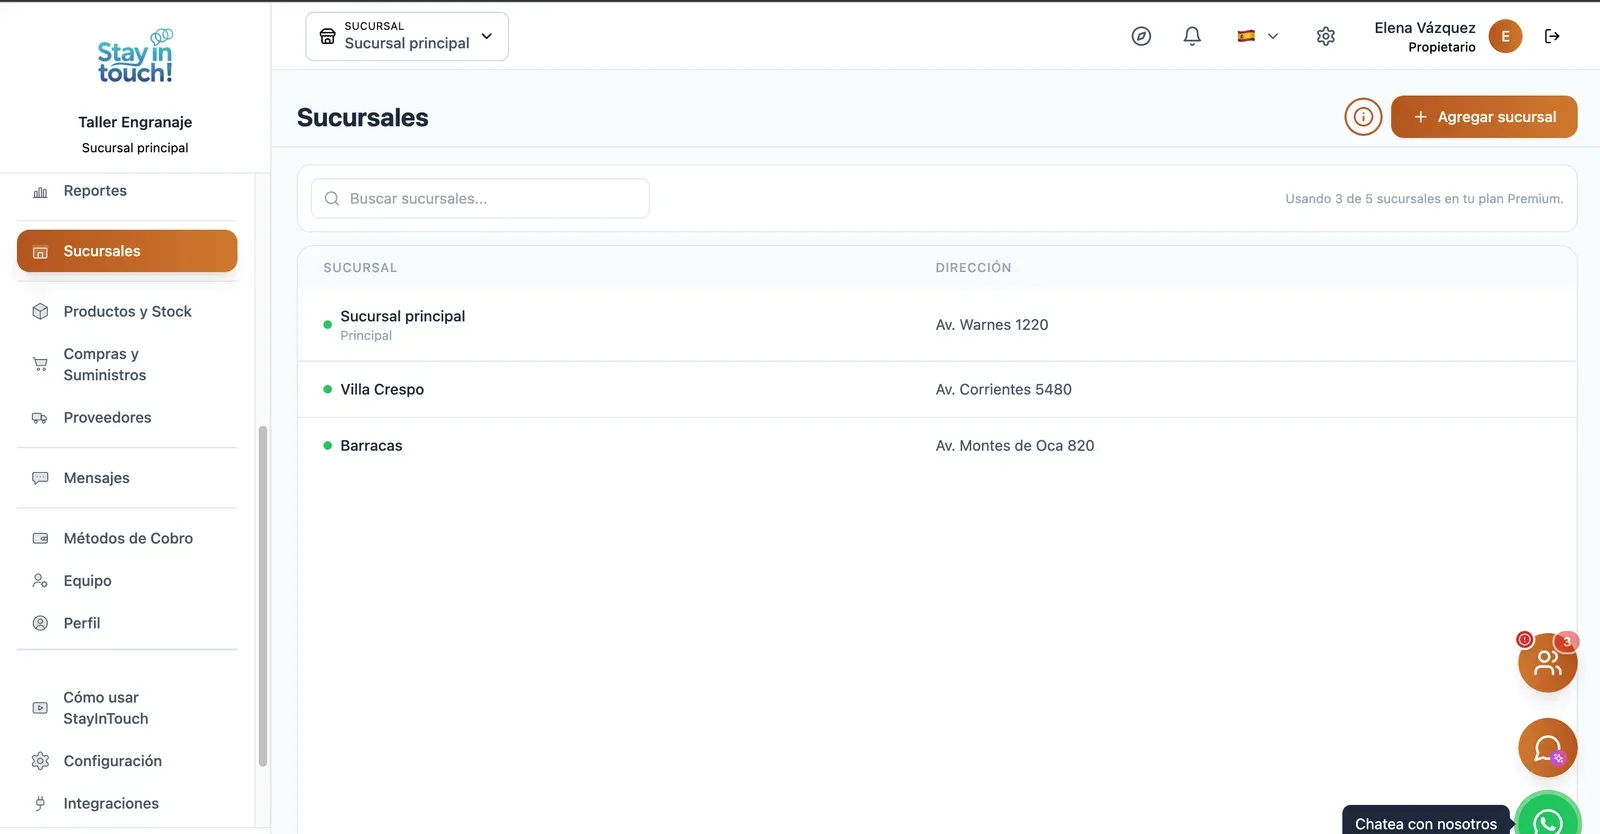
Task: Select the Barracas branch row
Action: pyautogui.click(x=937, y=446)
